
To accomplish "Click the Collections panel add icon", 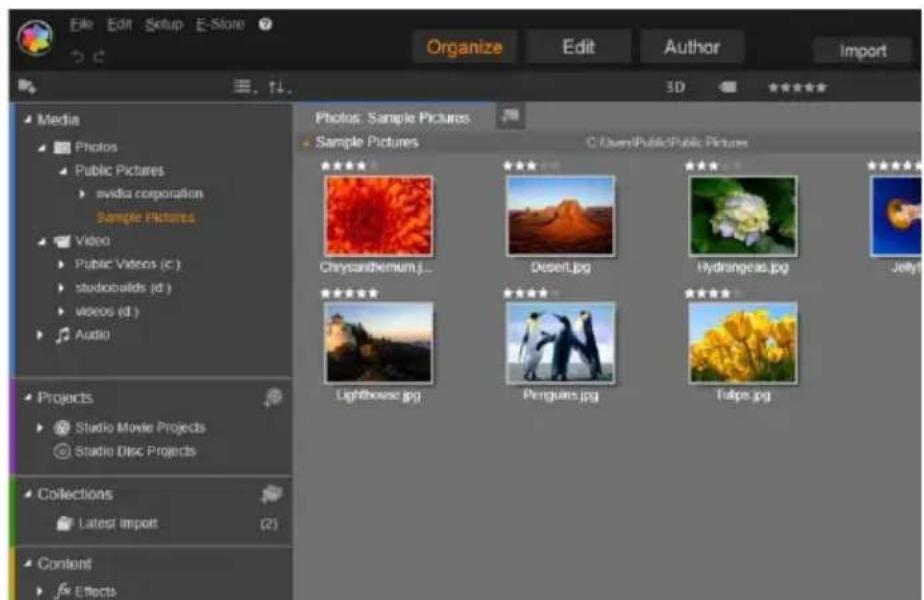I will 272,494.
